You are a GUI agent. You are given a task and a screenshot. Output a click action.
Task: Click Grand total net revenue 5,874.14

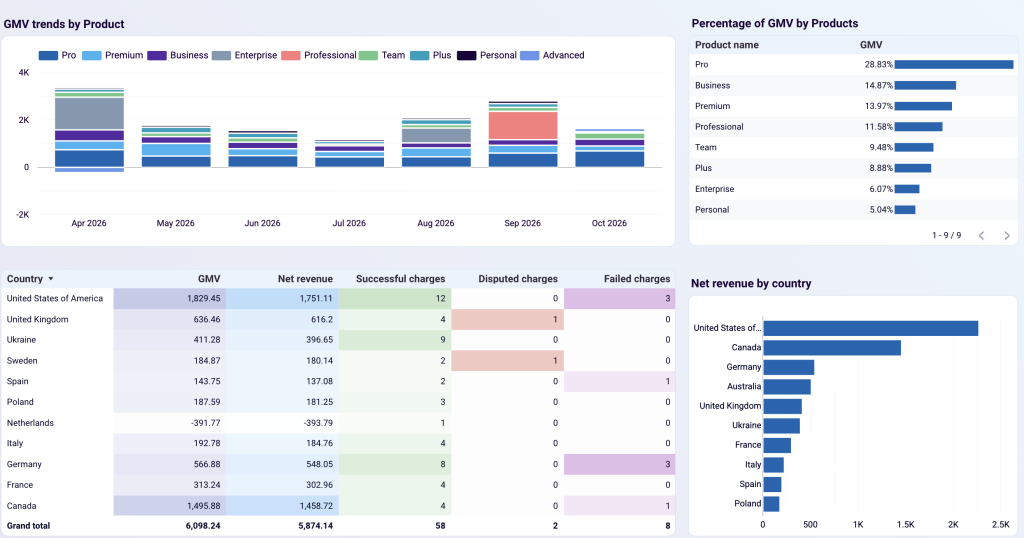point(315,526)
